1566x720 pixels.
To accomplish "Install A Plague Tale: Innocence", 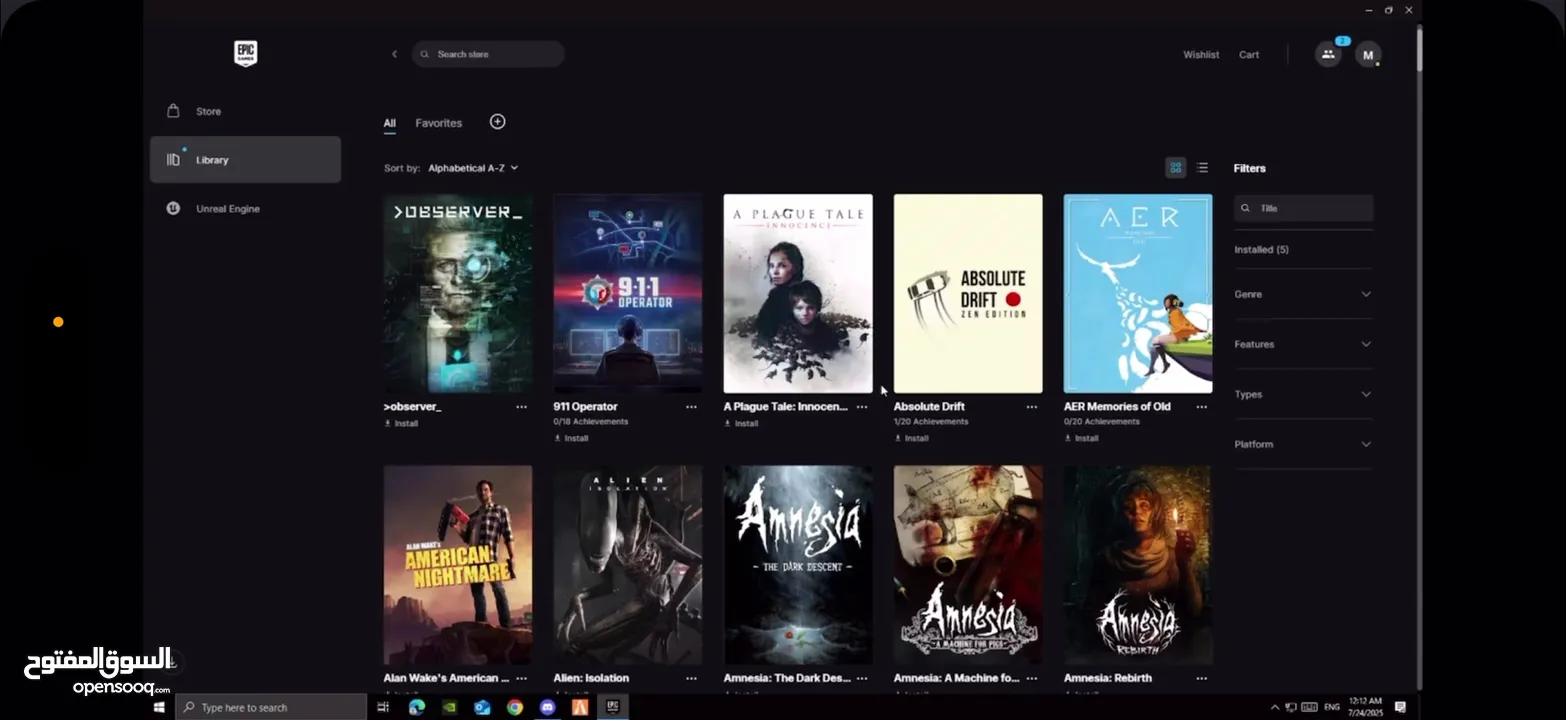I will tap(741, 423).
